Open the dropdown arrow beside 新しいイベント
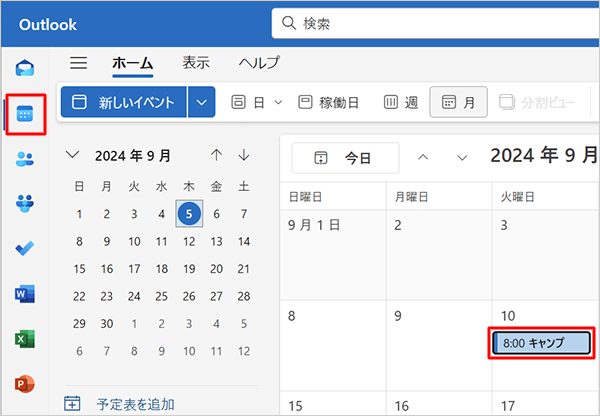This screenshot has width=600, height=416. (x=202, y=102)
